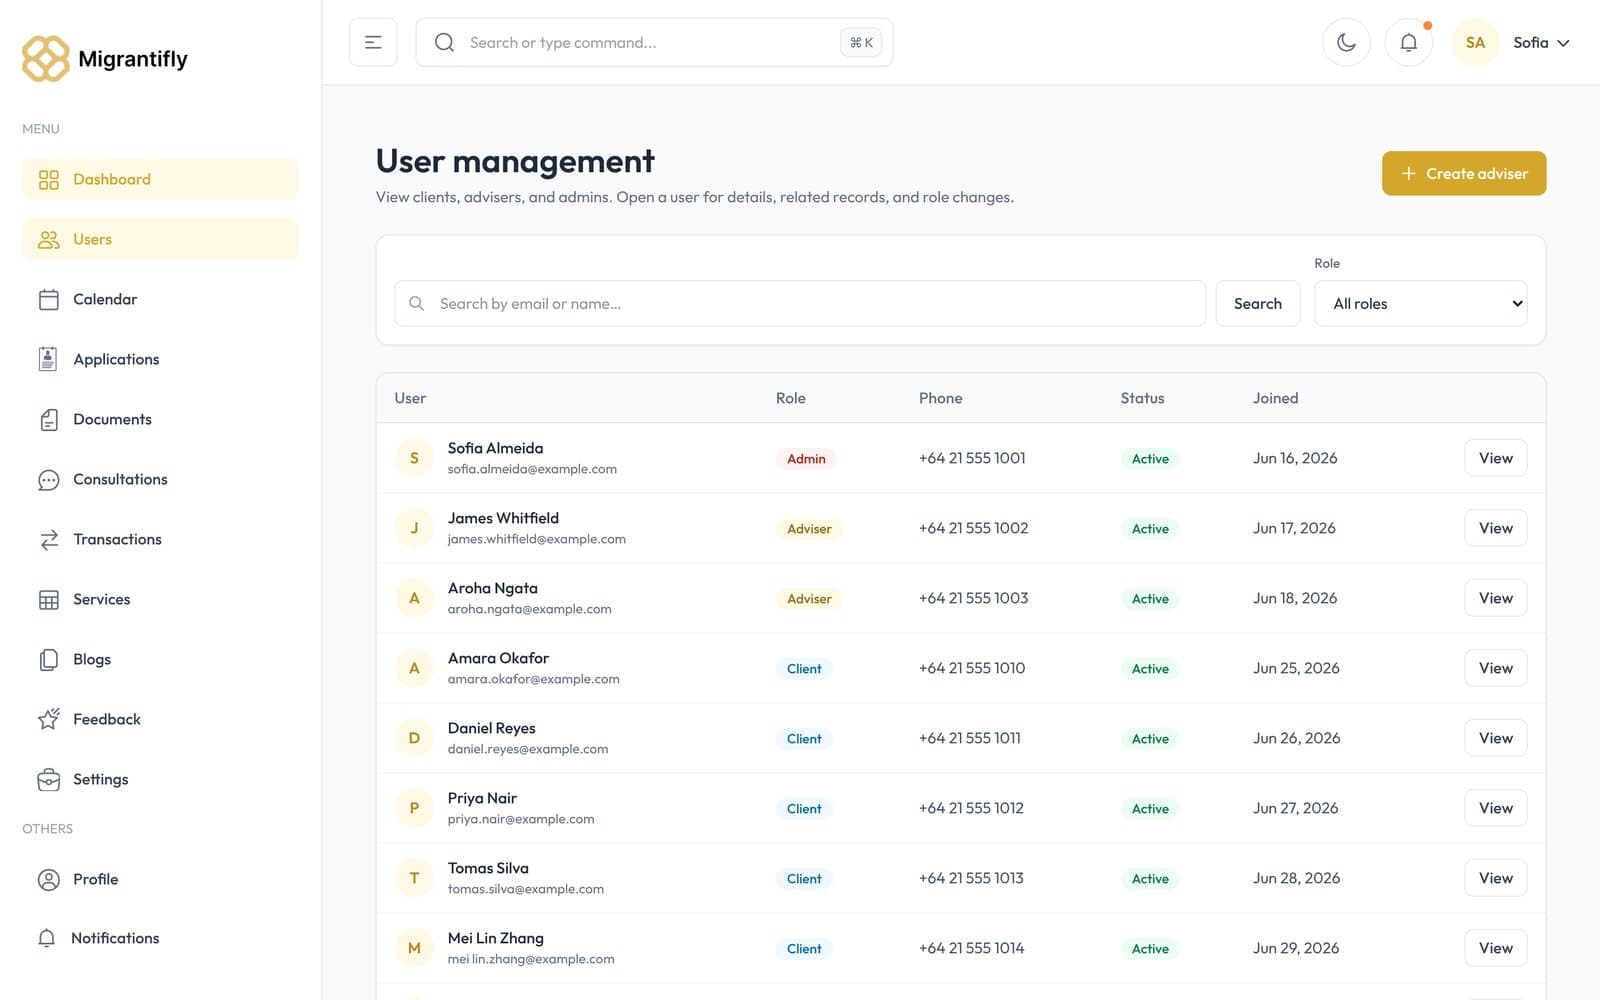Open the Blogs section
Screen dimensions: 1600x1000
[160, 659]
